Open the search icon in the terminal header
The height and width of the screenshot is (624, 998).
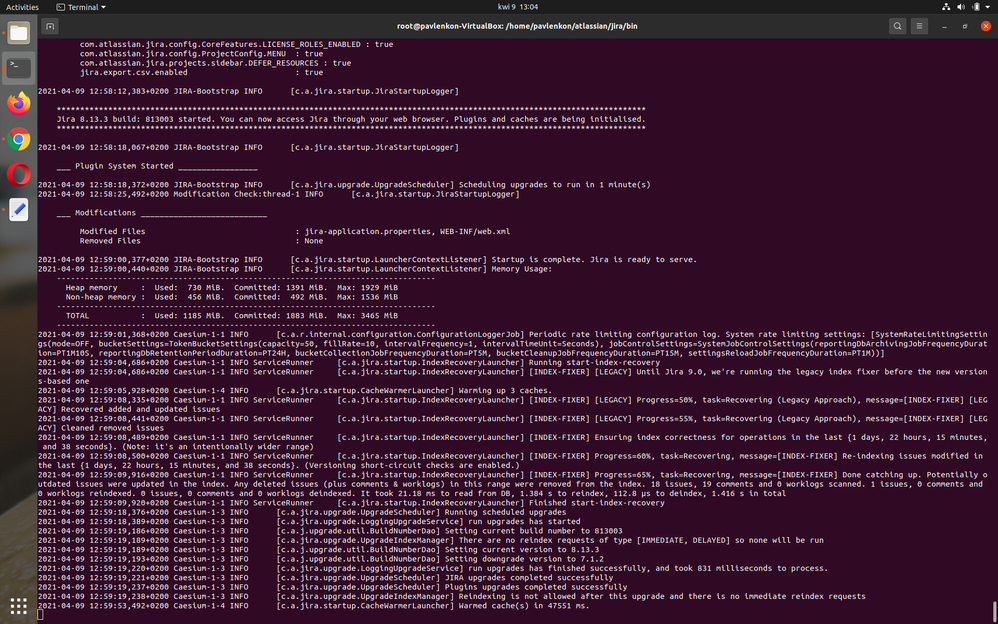point(897,26)
